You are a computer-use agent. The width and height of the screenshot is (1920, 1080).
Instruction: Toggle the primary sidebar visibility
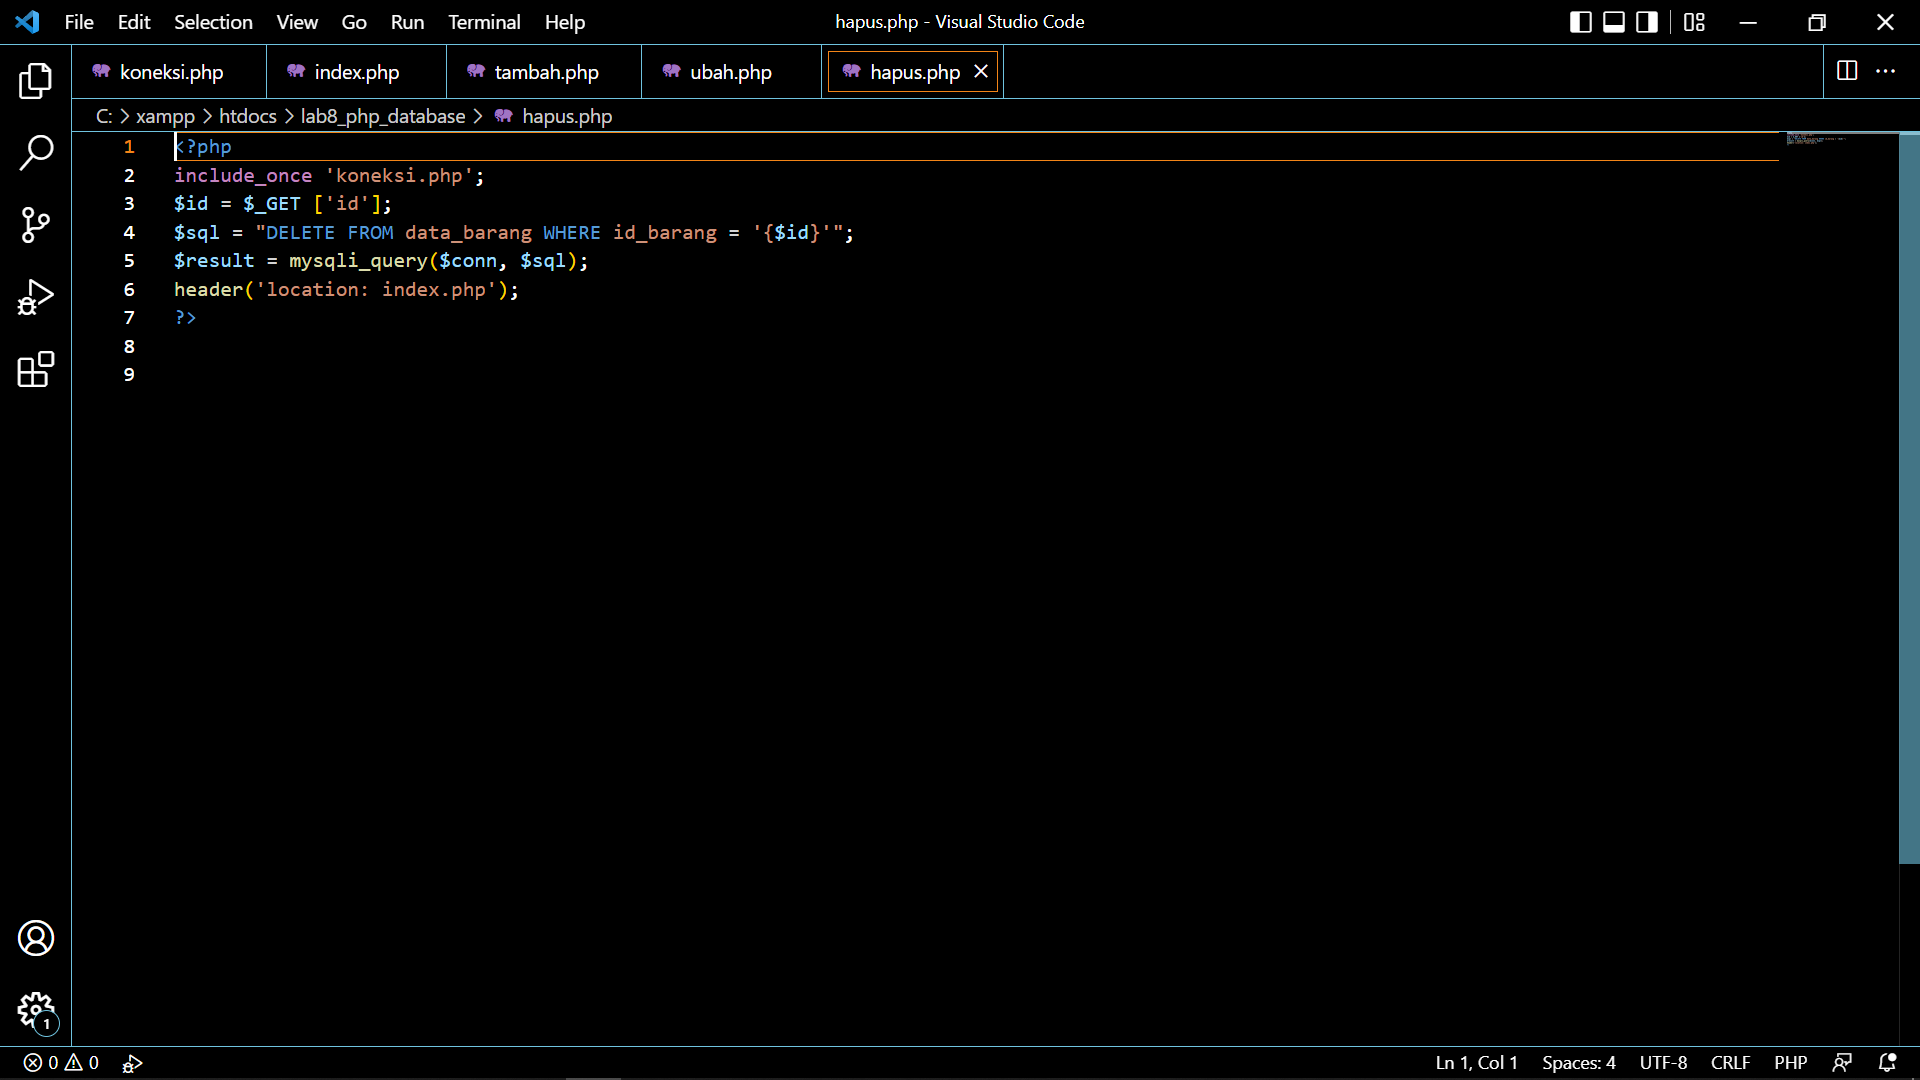coord(1580,21)
